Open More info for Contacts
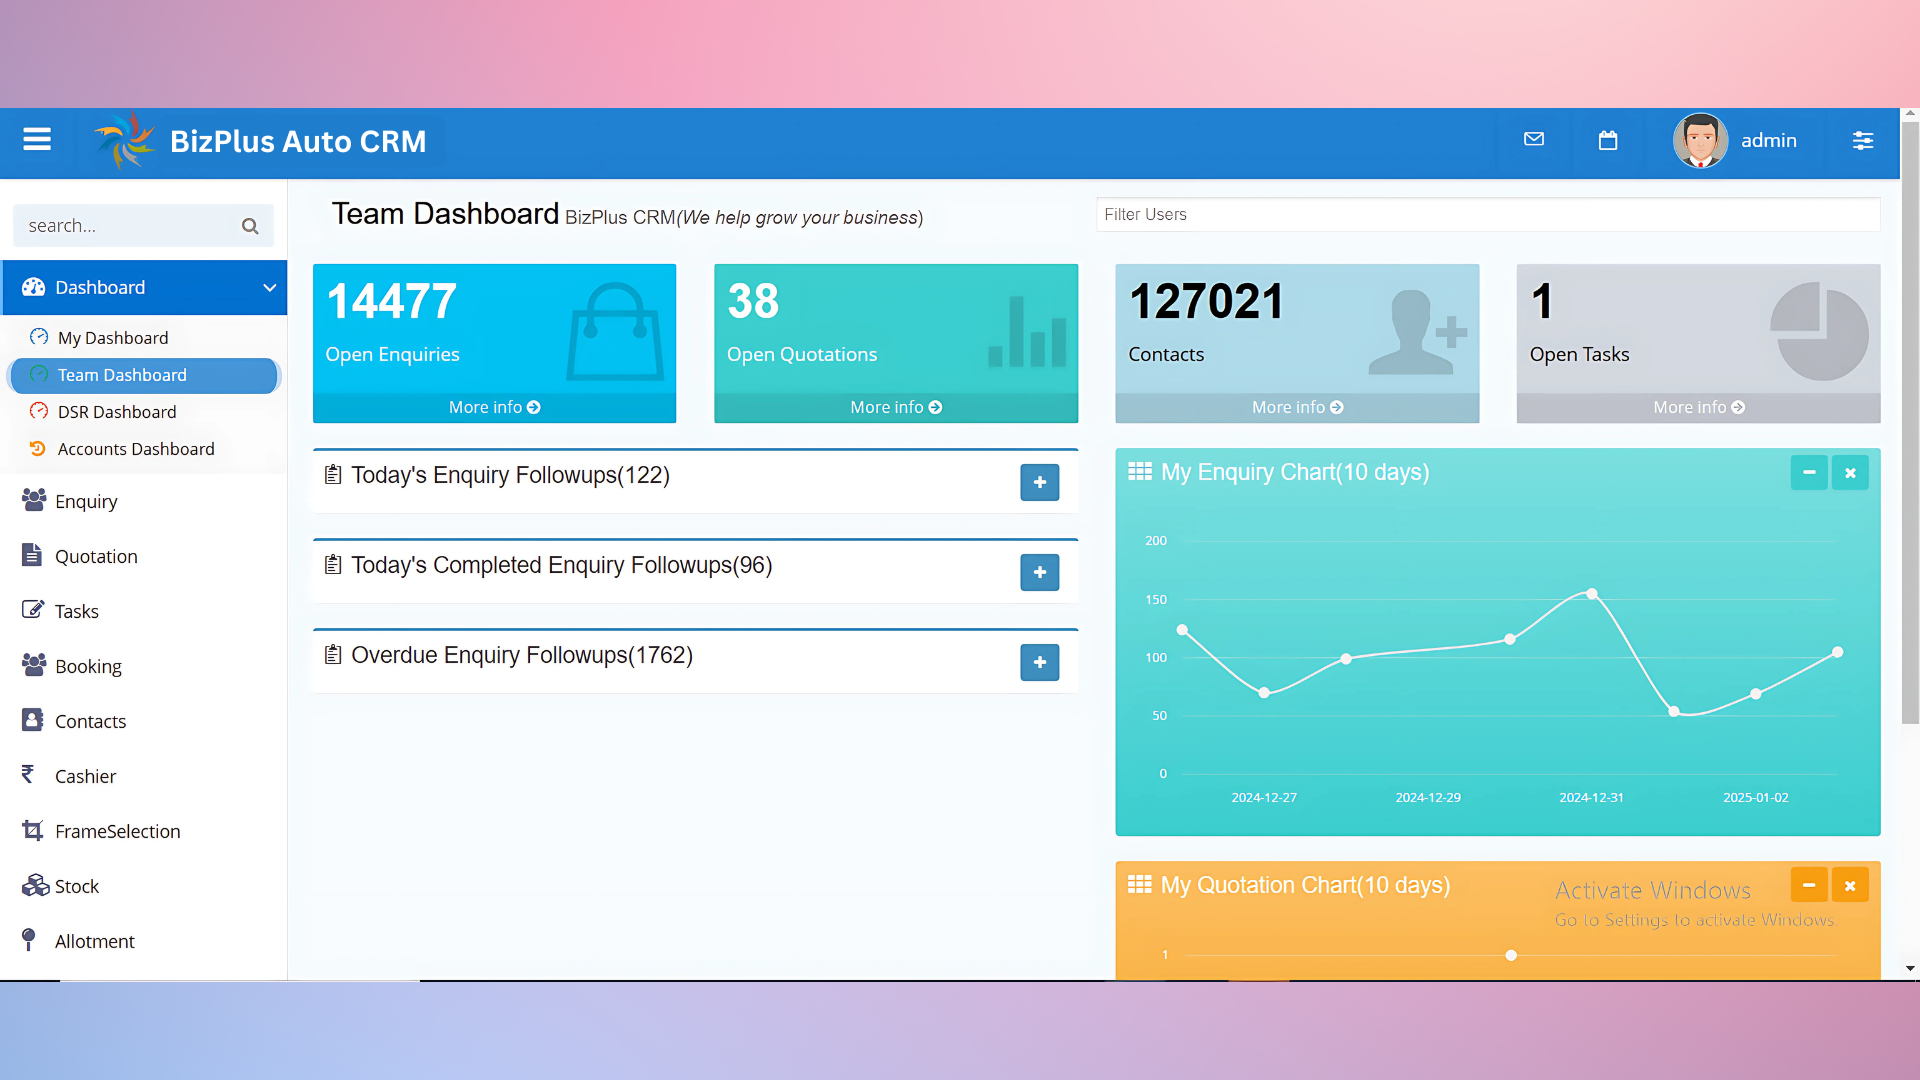1920x1080 pixels. (1297, 407)
